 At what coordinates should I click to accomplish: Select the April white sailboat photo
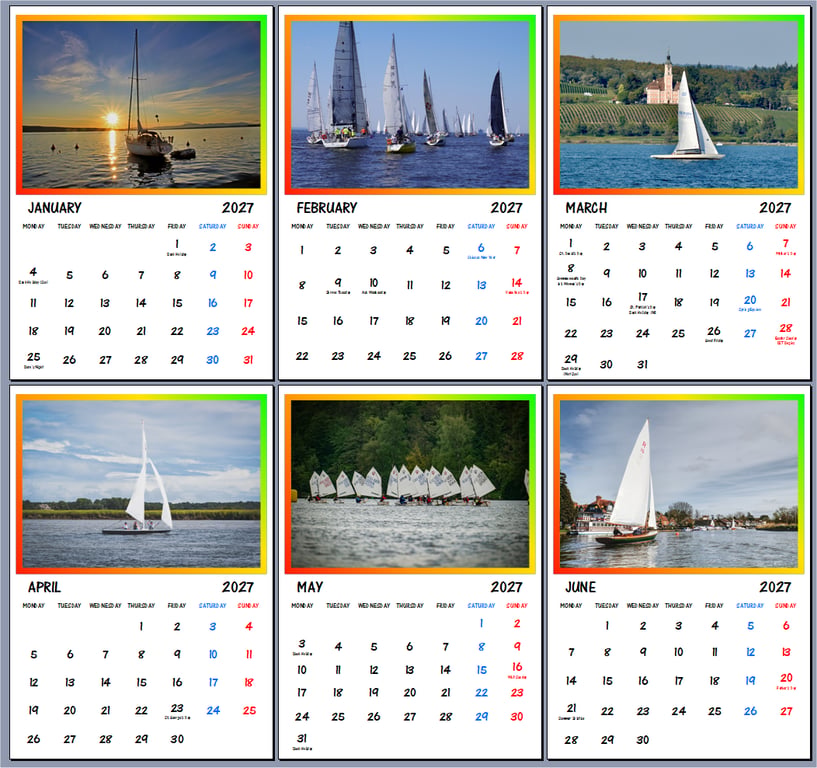coord(141,484)
